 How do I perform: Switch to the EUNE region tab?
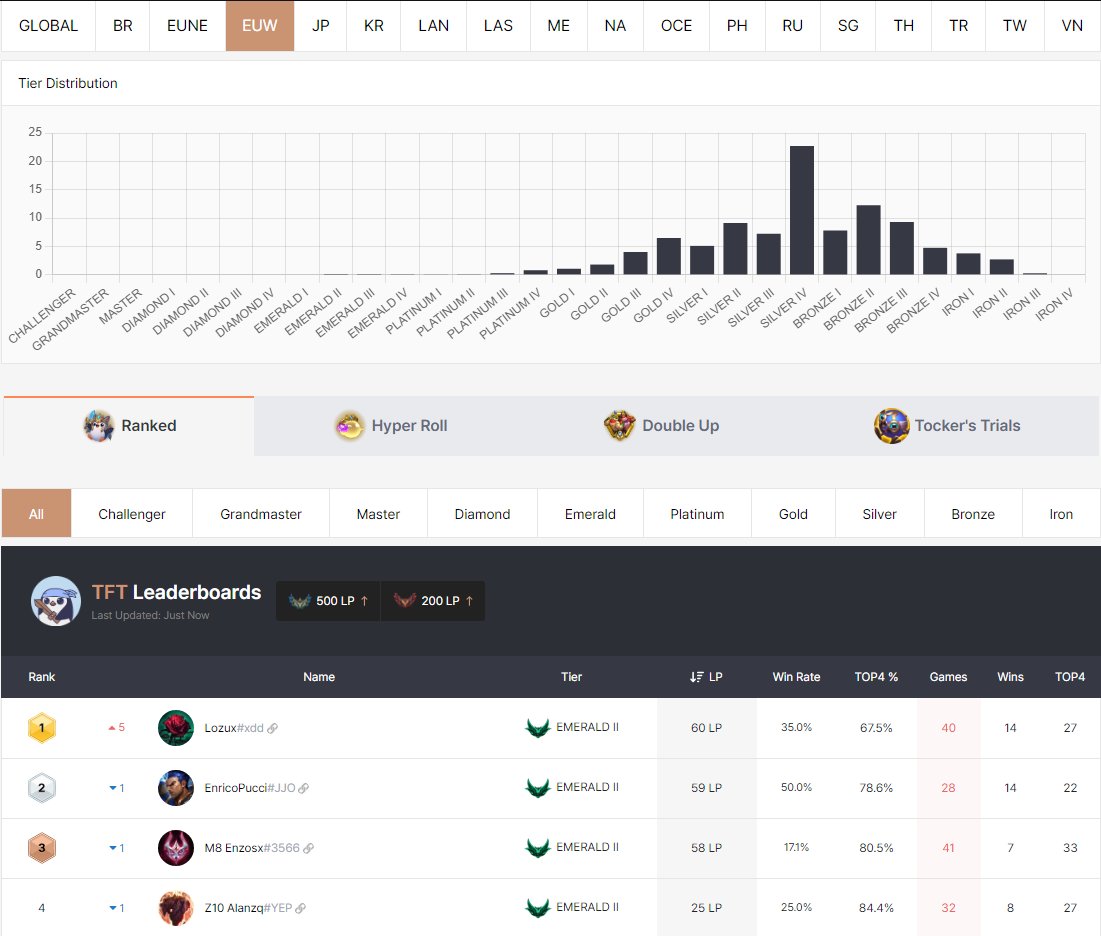[x=187, y=26]
